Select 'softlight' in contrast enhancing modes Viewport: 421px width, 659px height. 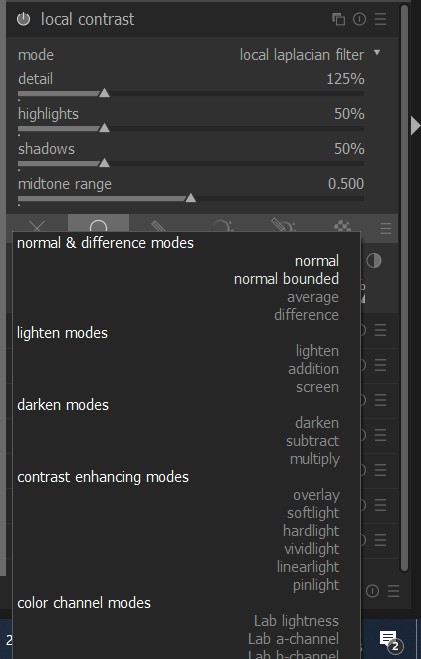[x=313, y=513]
